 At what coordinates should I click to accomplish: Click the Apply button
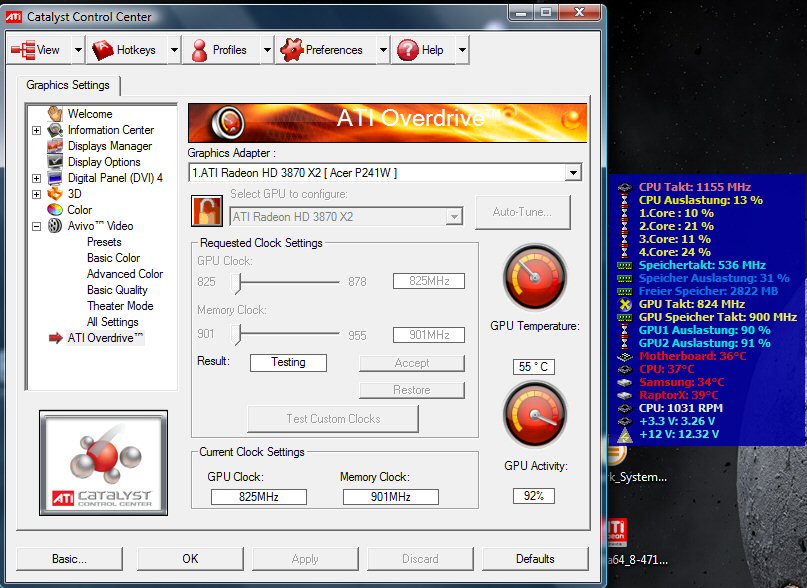coord(305,559)
